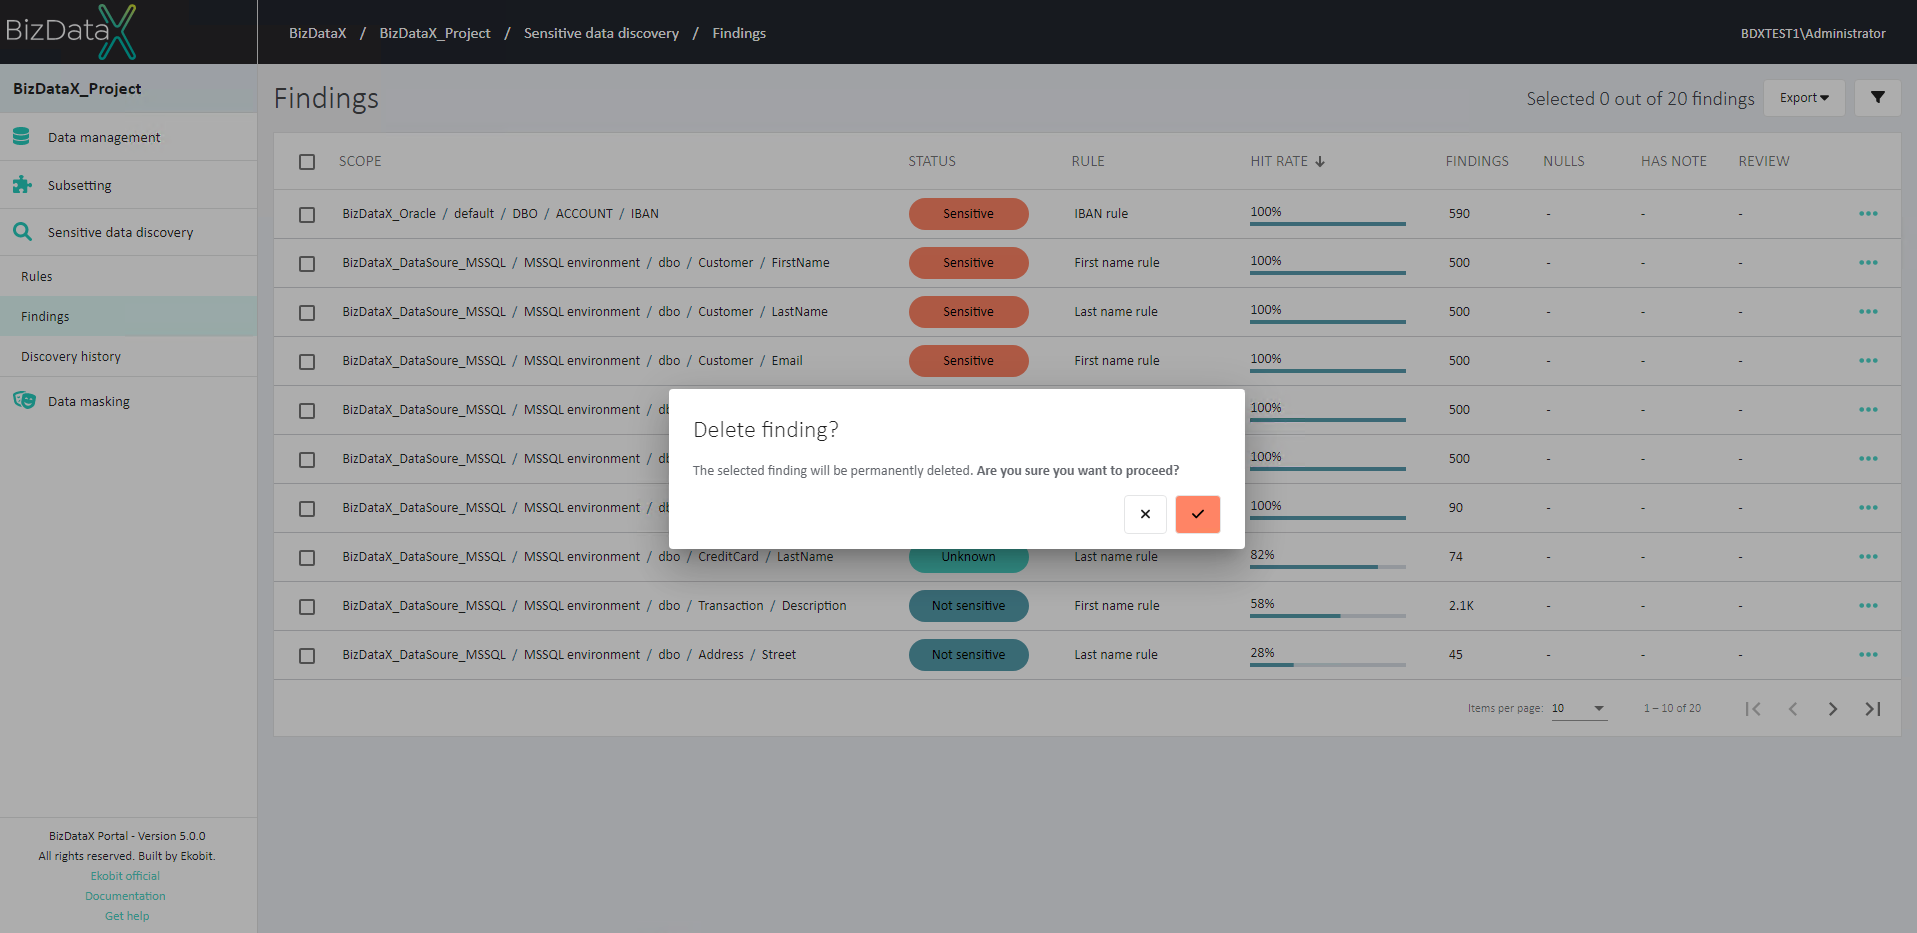Screen dimensions: 1917x933
Task: Click Not sensitive badge for Transaction / Description
Action: coord(968,606)
